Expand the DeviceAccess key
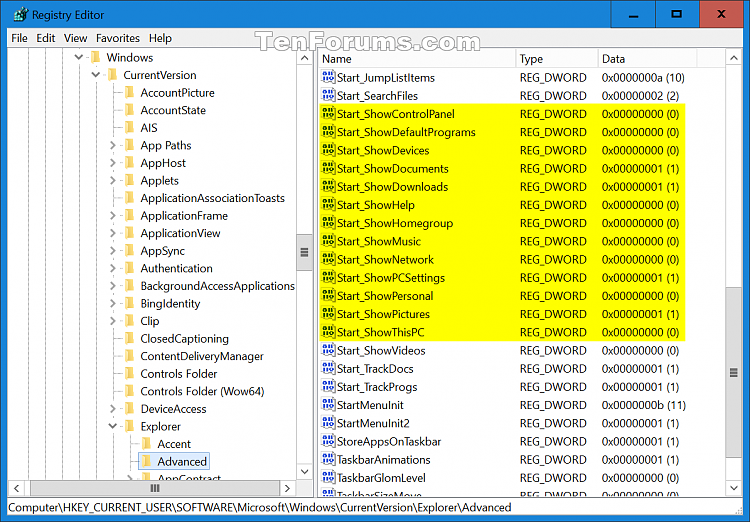 113,409
